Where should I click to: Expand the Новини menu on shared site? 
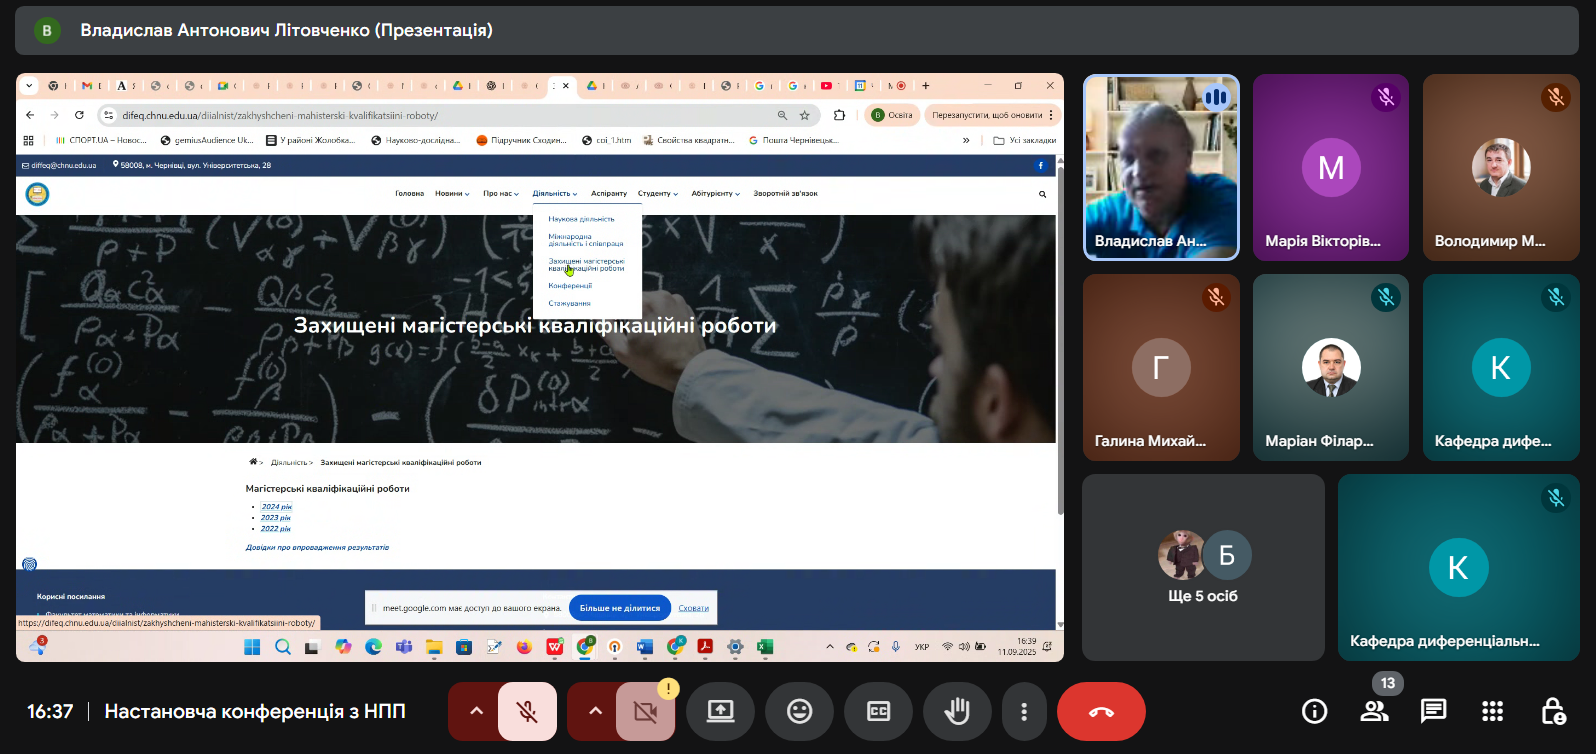pyautogui.click(x=452, y=194)
